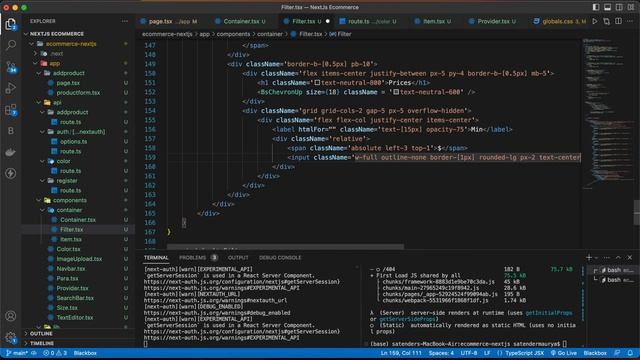Click Customize Layout icon in title bar
The height and width of the screenshot is (360, 640).
(x=631, y=7)
